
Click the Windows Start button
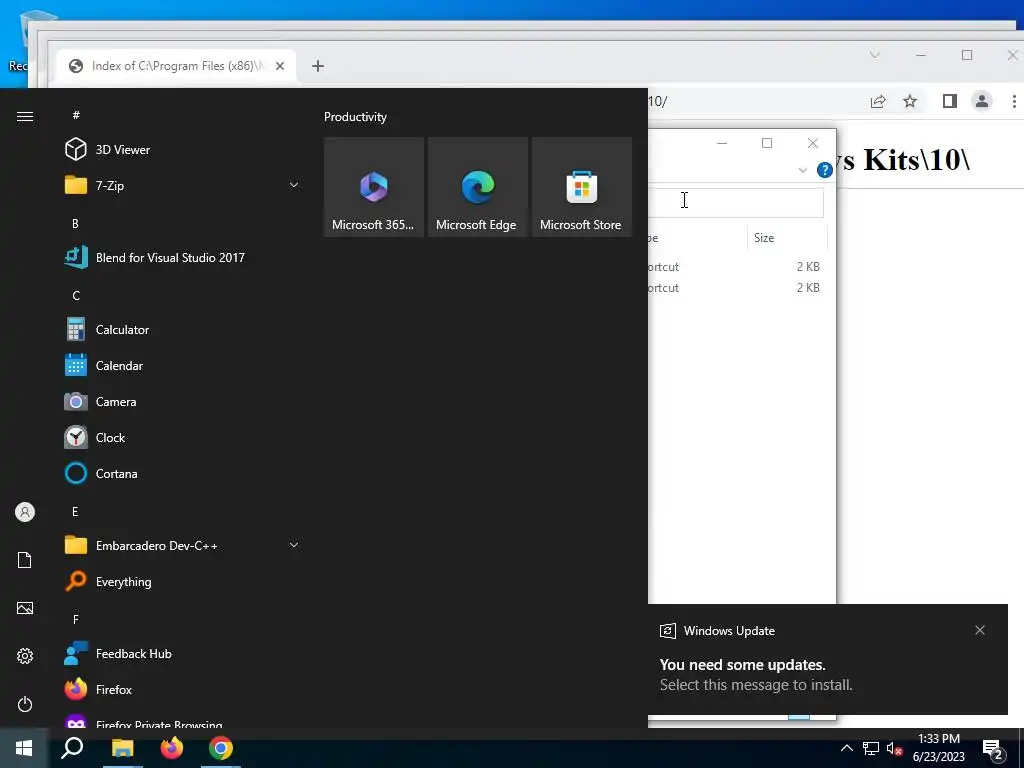[x=24, y=748]
